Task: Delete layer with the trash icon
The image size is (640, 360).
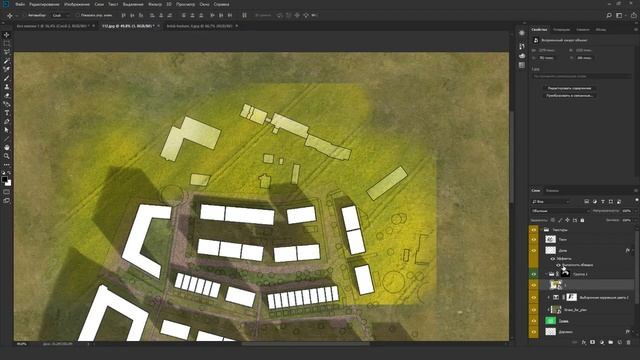Action: point(629,342)
